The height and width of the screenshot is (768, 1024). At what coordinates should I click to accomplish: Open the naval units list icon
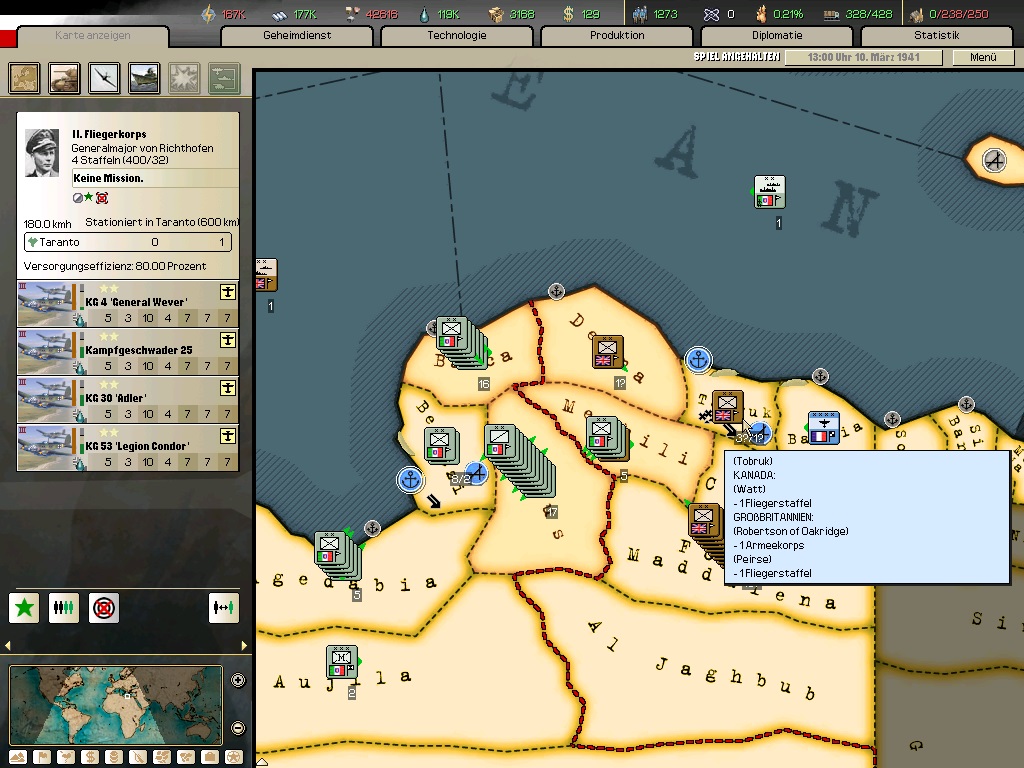tap(145, 77)
